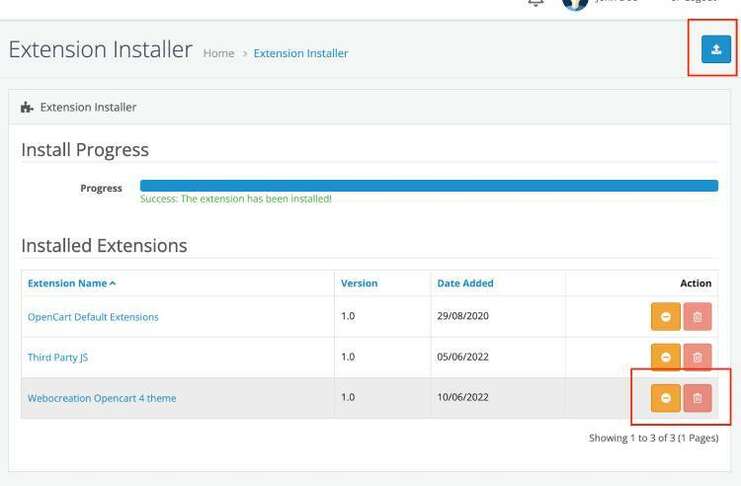741x486 pixels.
Task: Go to Home breadcrumb link
Action: pyautogui.click(x=218, y=53)
